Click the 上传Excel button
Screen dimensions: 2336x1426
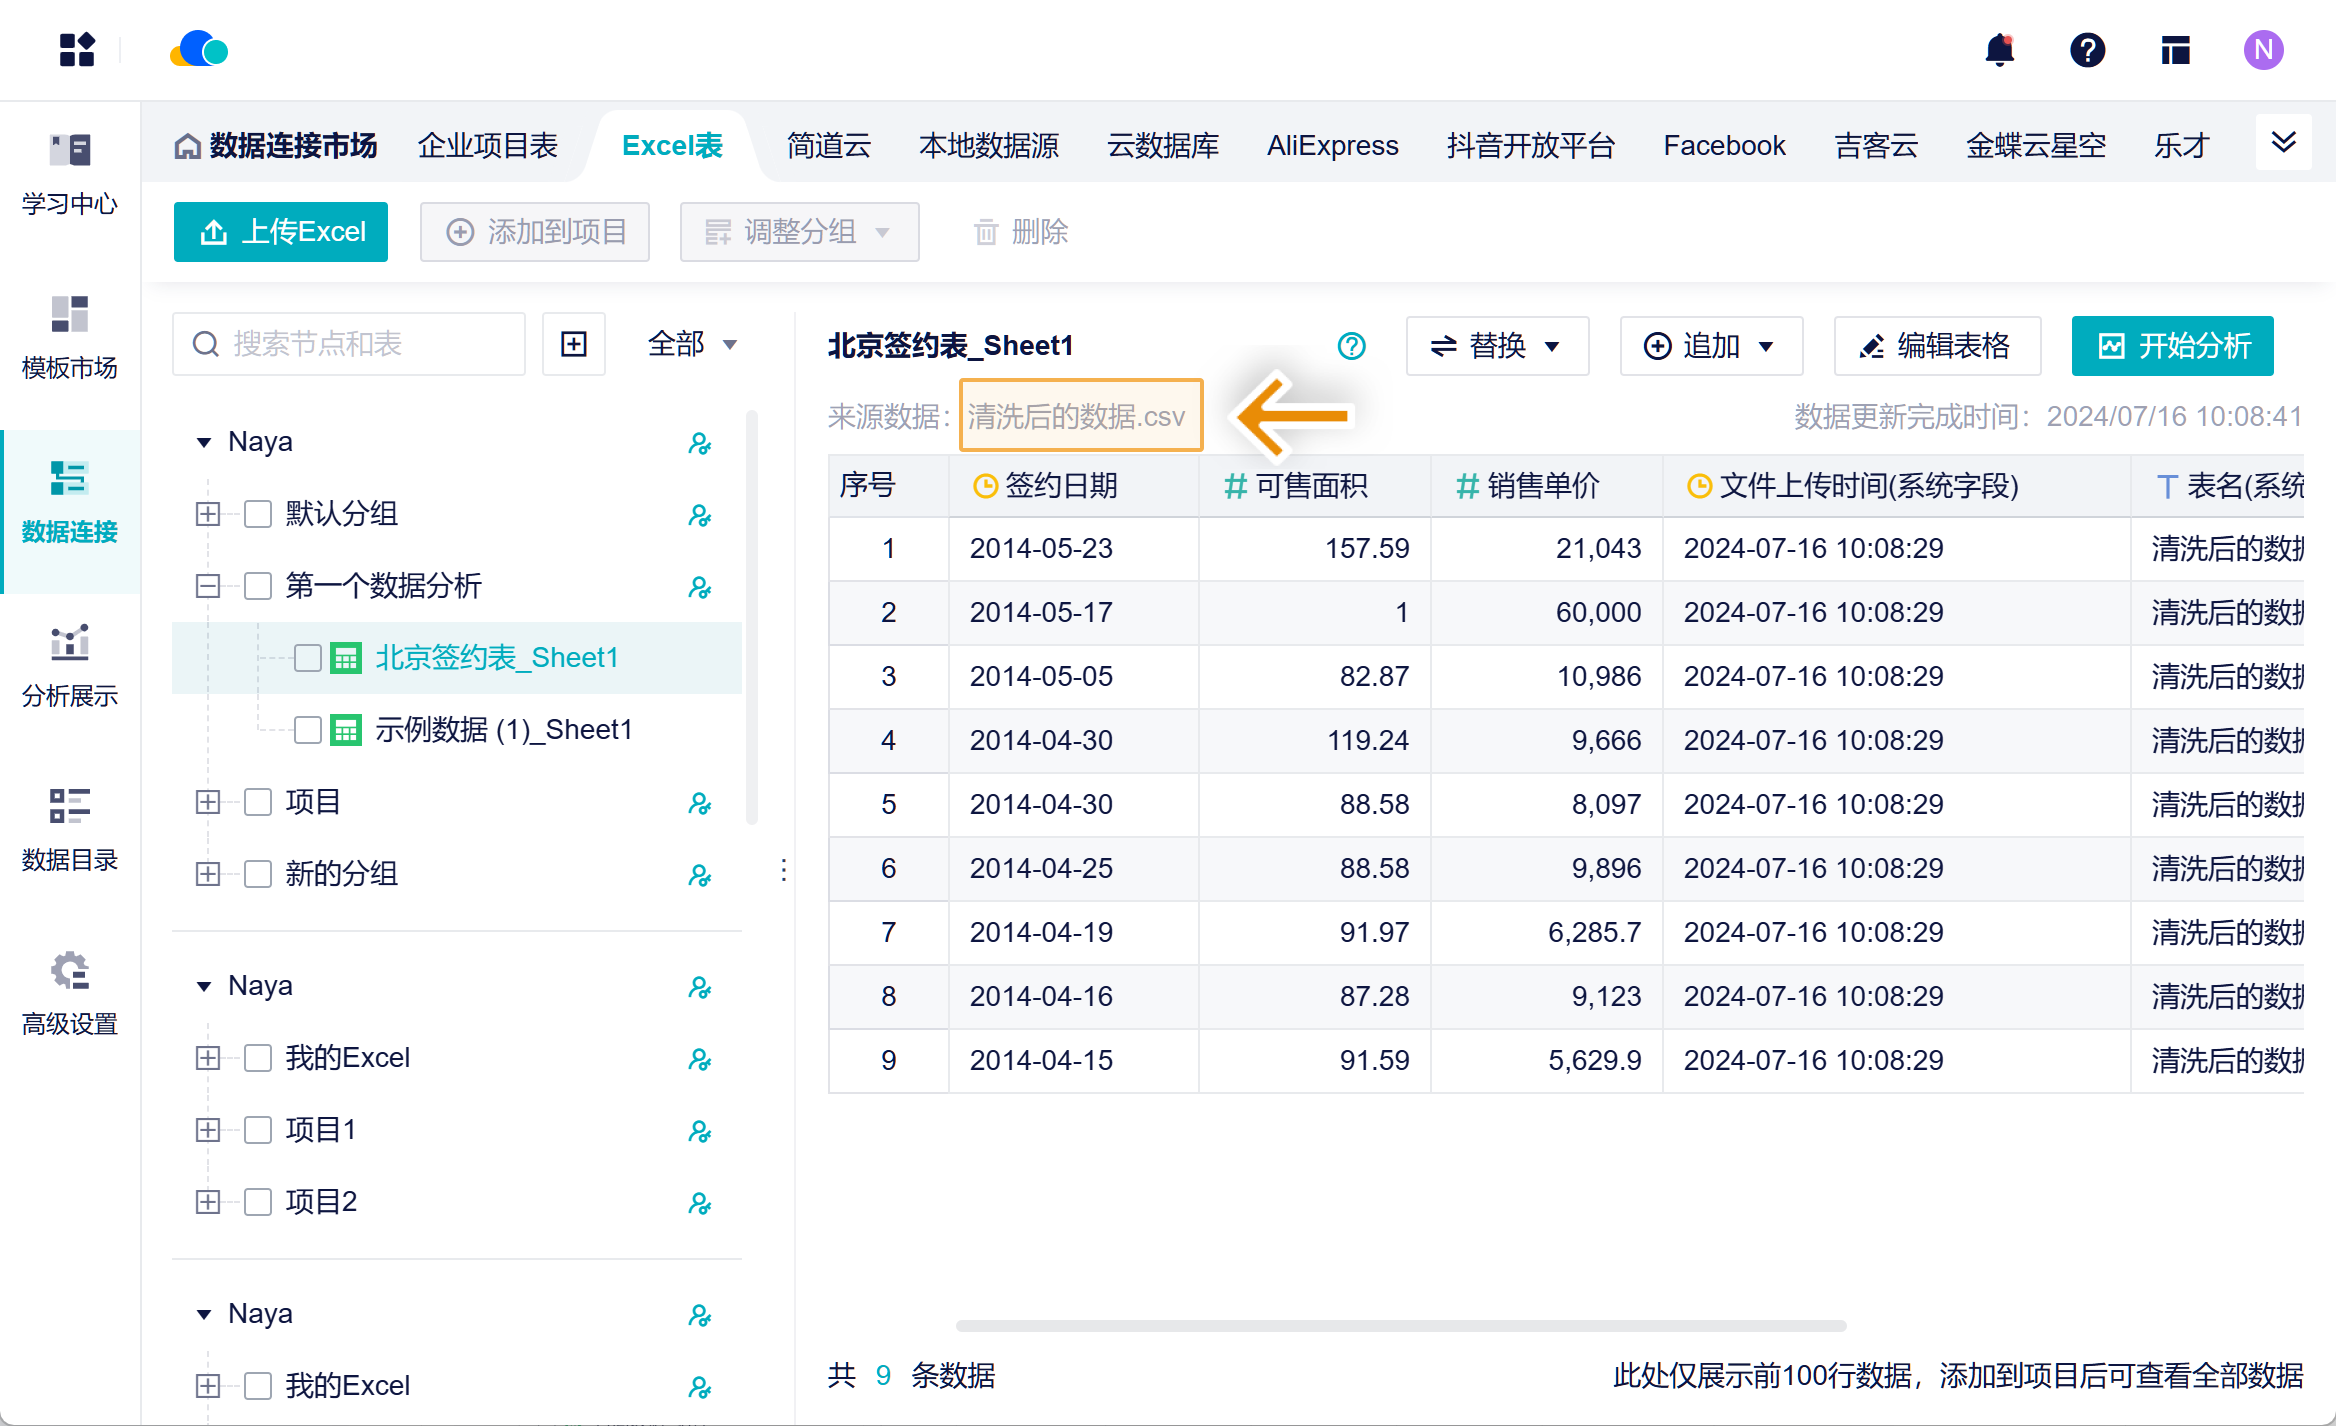pyautogui.click(x=281, y=232)
